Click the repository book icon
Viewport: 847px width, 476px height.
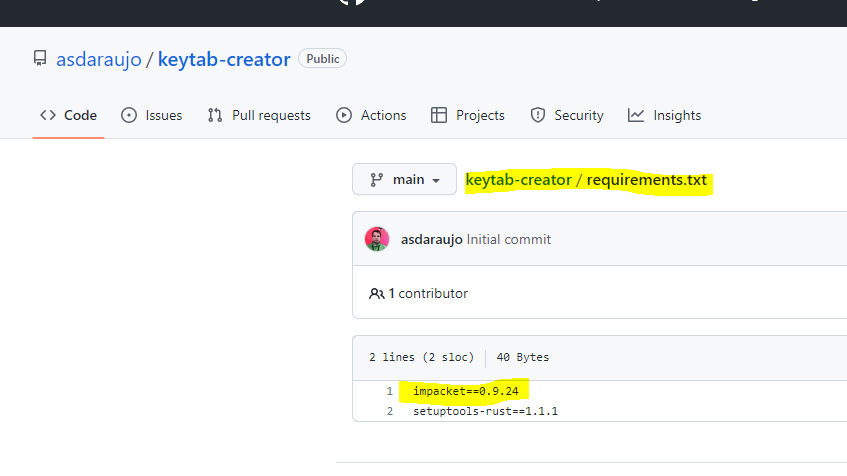(x=39, y=59)
